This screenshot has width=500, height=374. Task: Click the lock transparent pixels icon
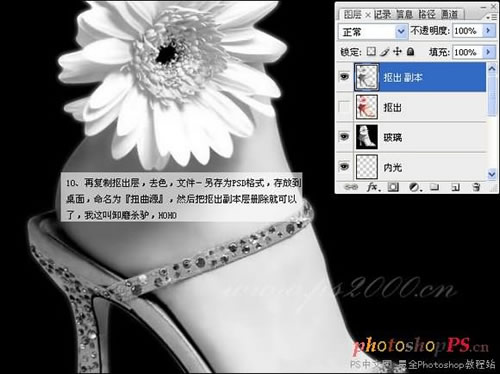[371, 51]
